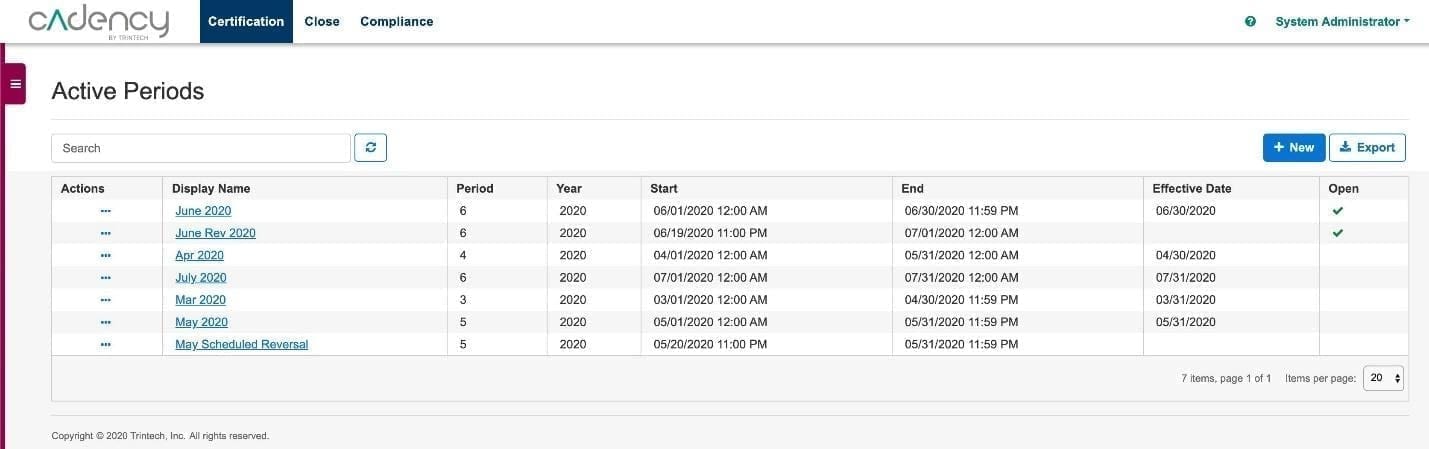Expand the System Administrator dropdown
Image resolution: width=1429 pixels, height=449 pixels.
click(1342, 21)
